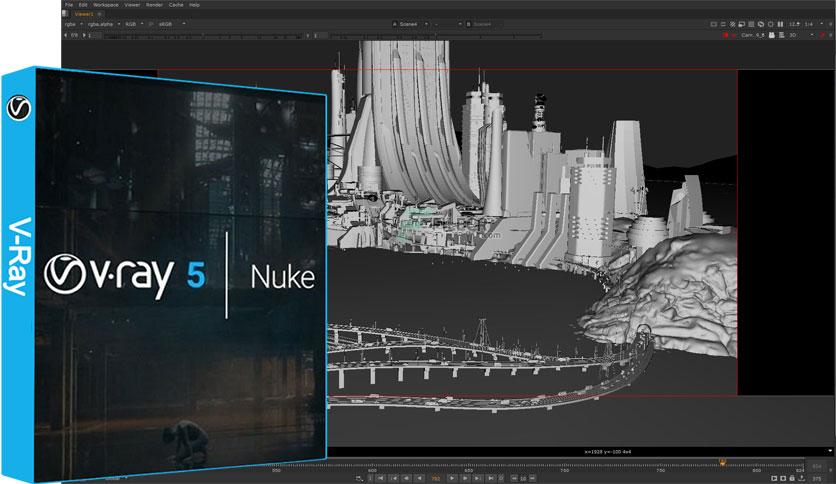The height and width of the screenshot is (484, 836).
Task: Select the Viewer1 tab
Action: (84, 14)
